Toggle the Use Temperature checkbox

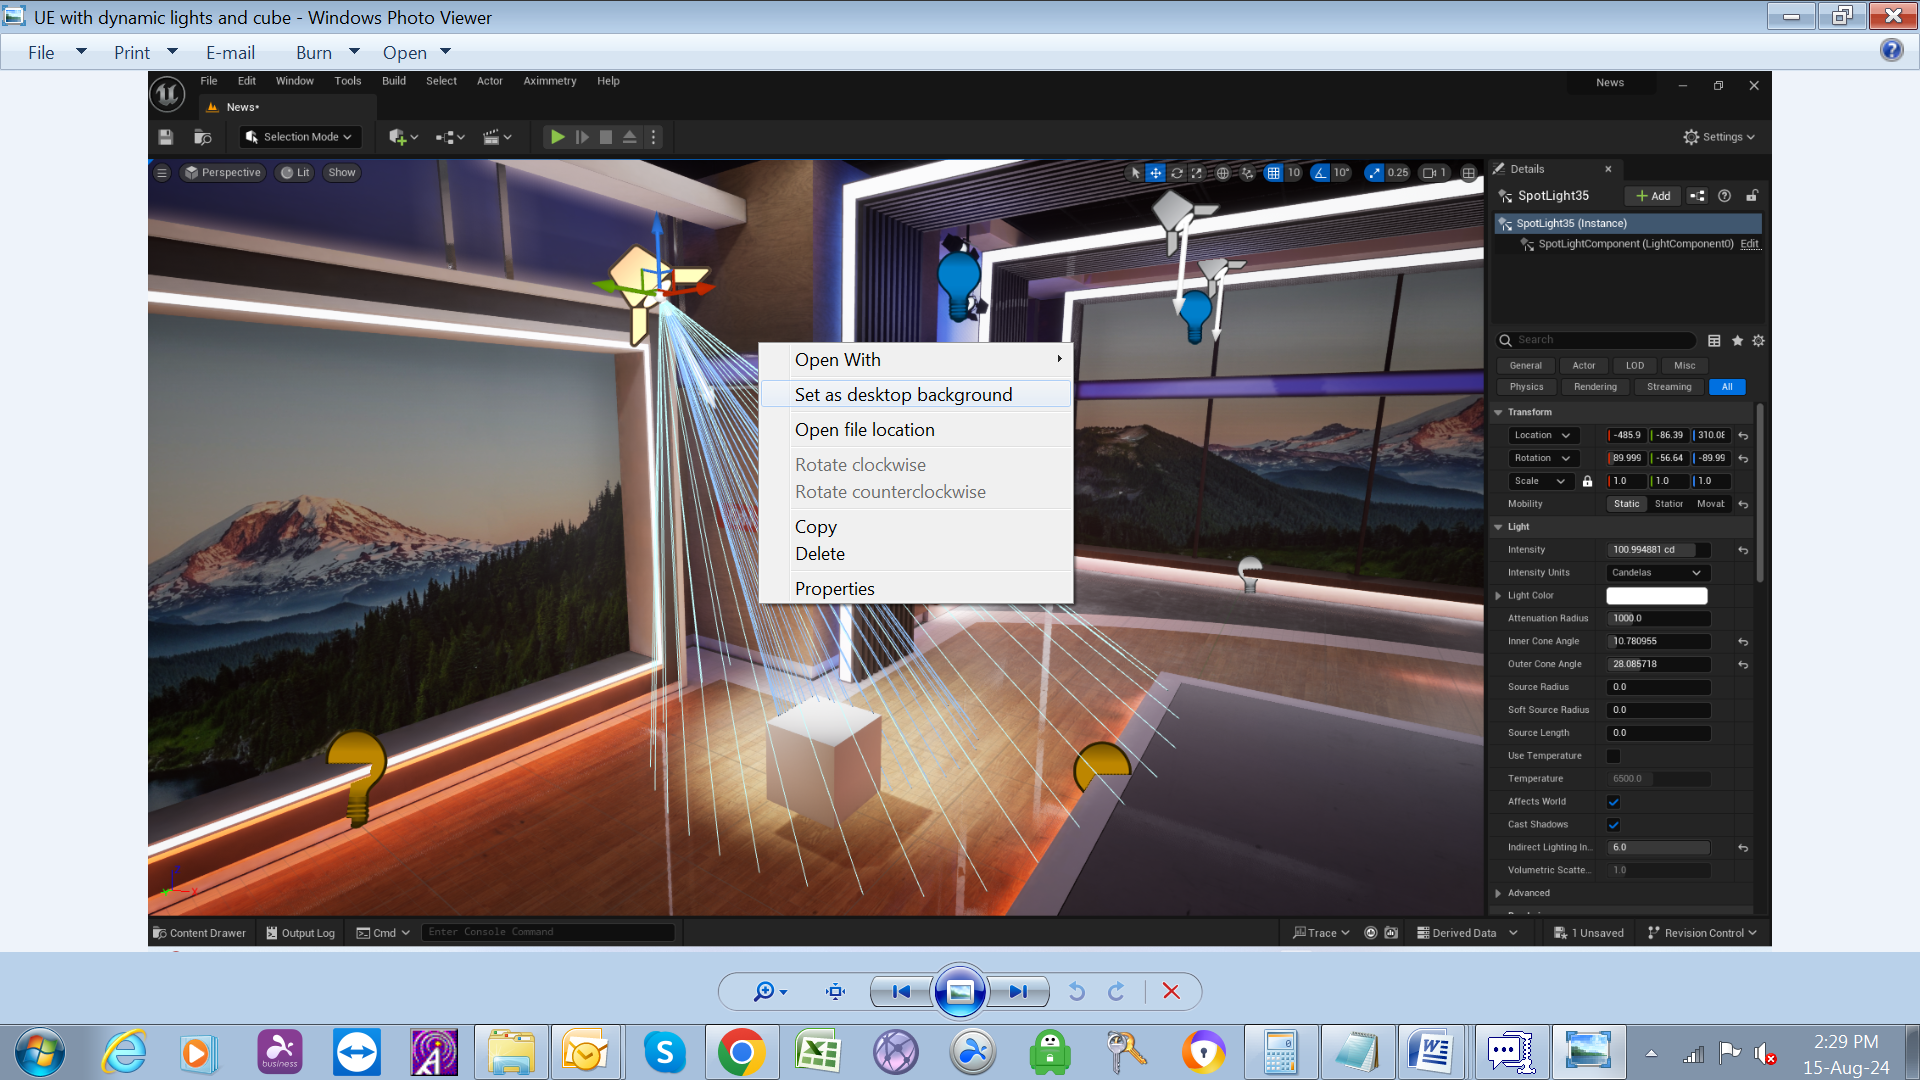[x=1613, y=756]
